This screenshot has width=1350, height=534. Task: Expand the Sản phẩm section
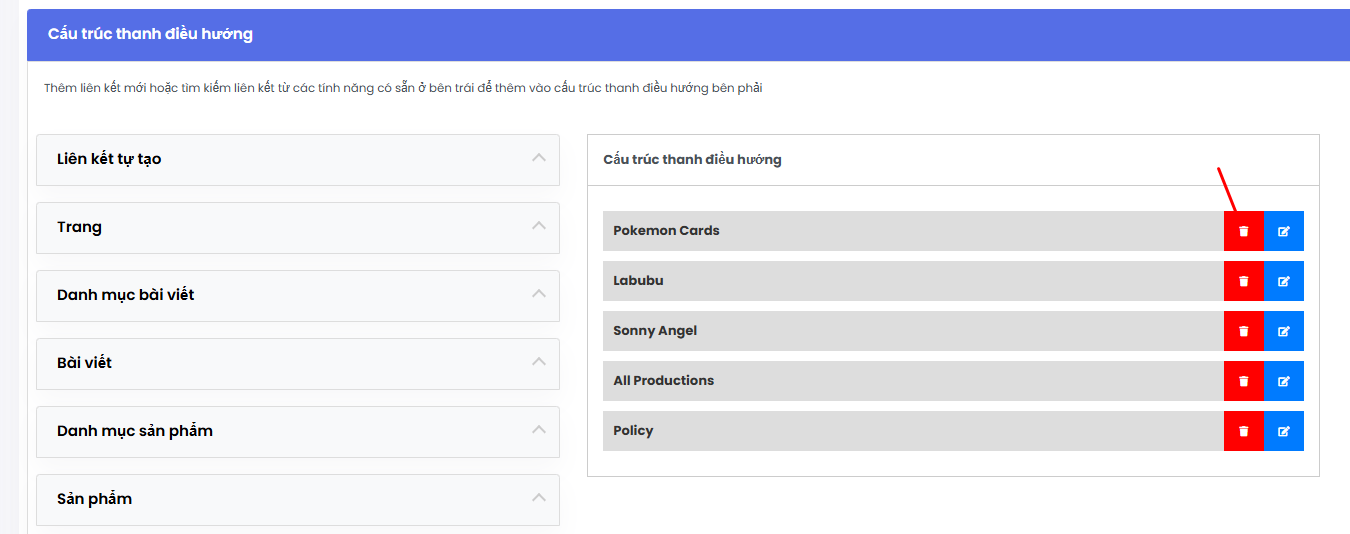tap(298, 500)
